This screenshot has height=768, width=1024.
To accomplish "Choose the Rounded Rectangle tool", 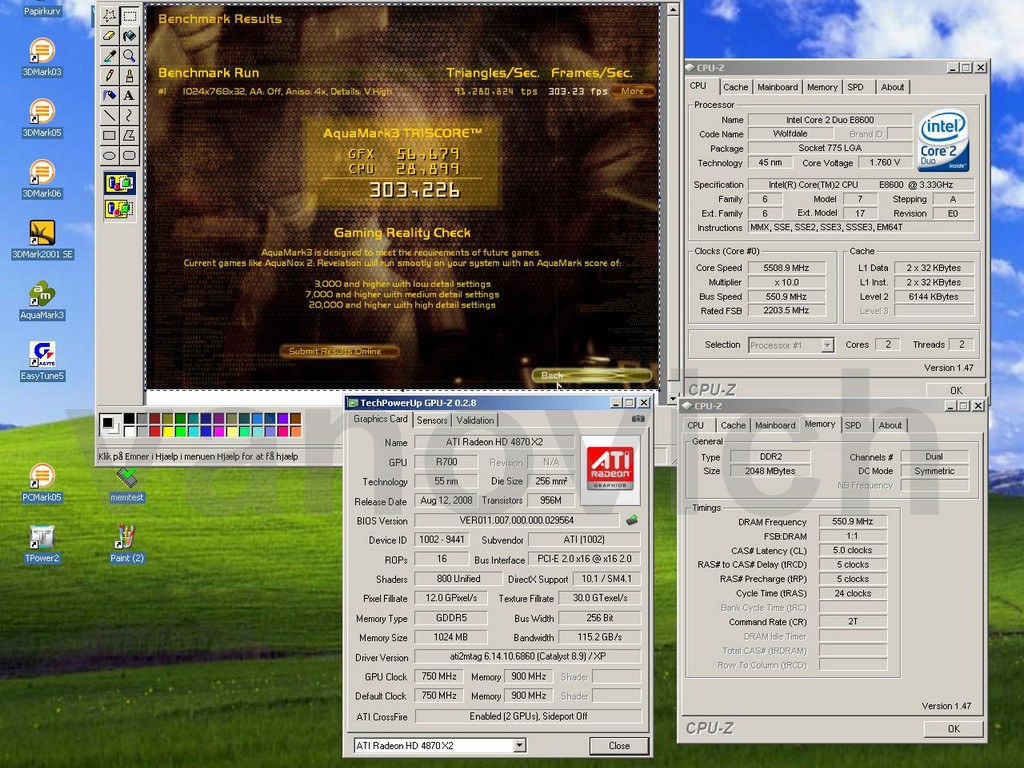I will click(129, 155).
